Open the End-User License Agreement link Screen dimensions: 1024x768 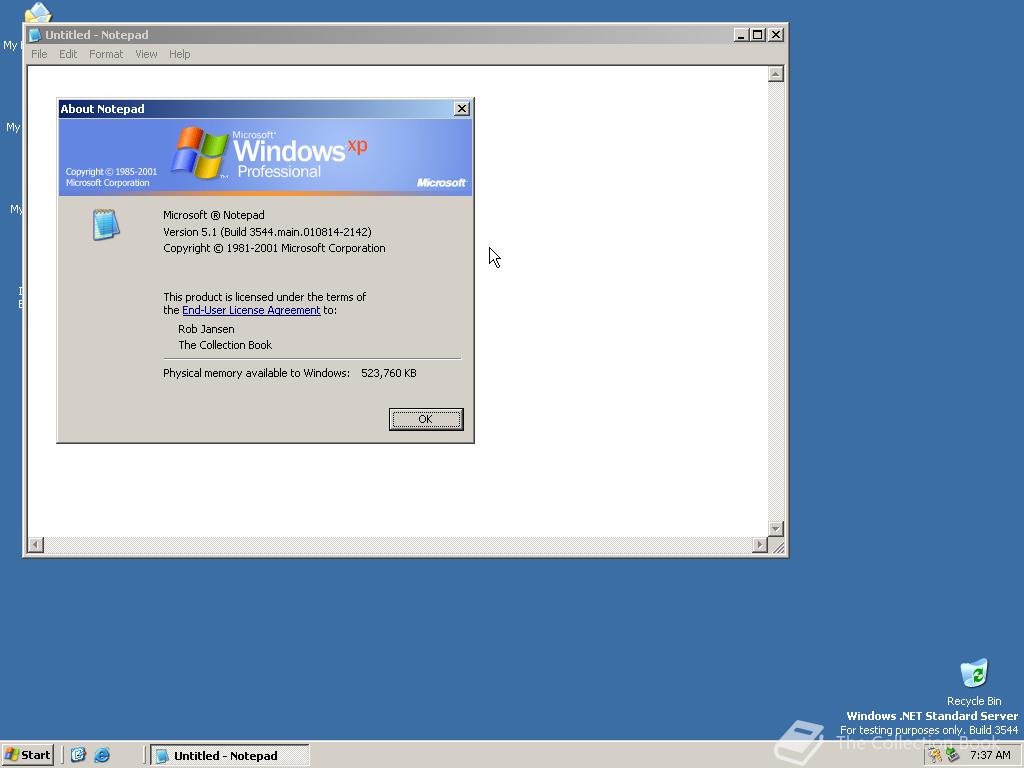[251, 310]
